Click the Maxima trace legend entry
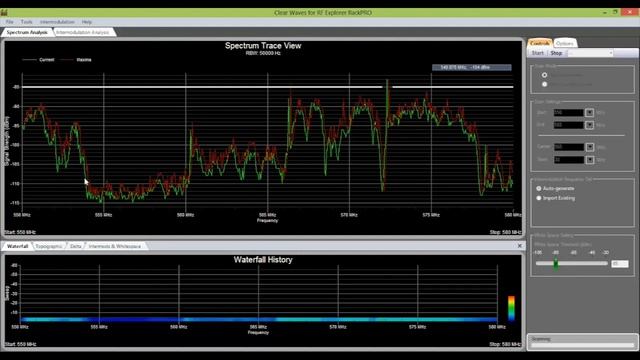 (x=76, y=60)
